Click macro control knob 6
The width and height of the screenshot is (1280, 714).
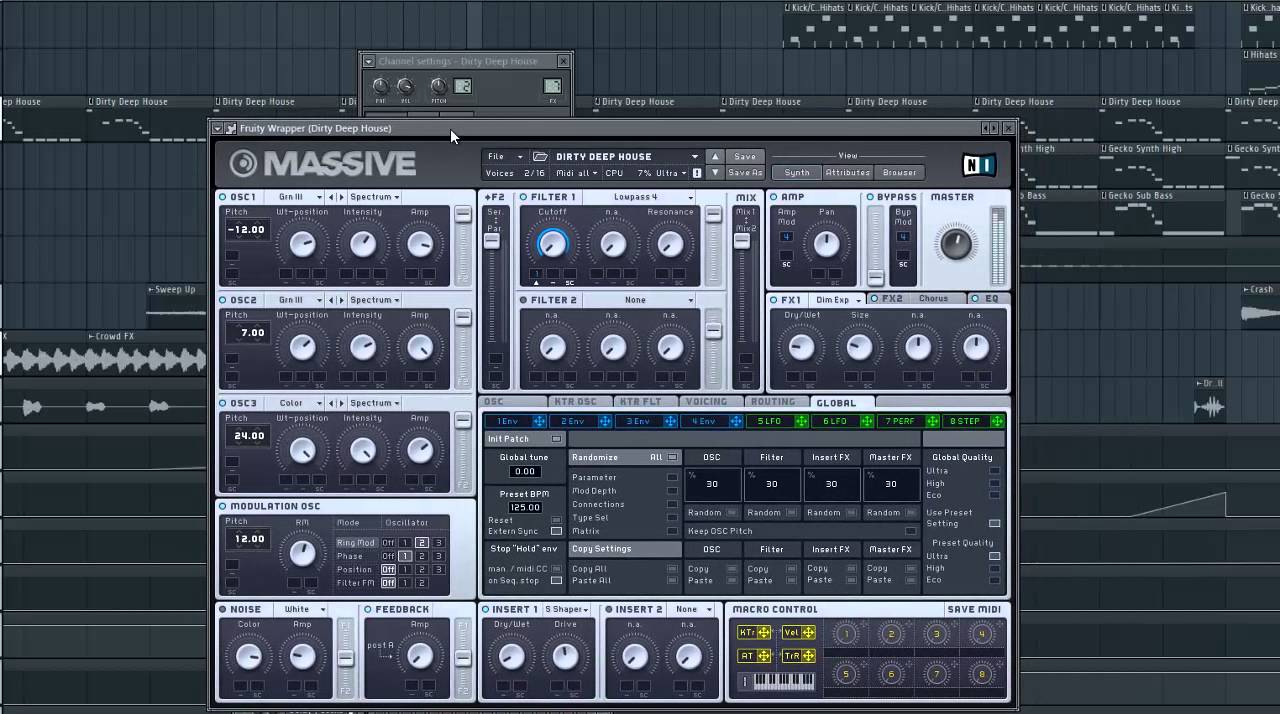click(891, 674)
